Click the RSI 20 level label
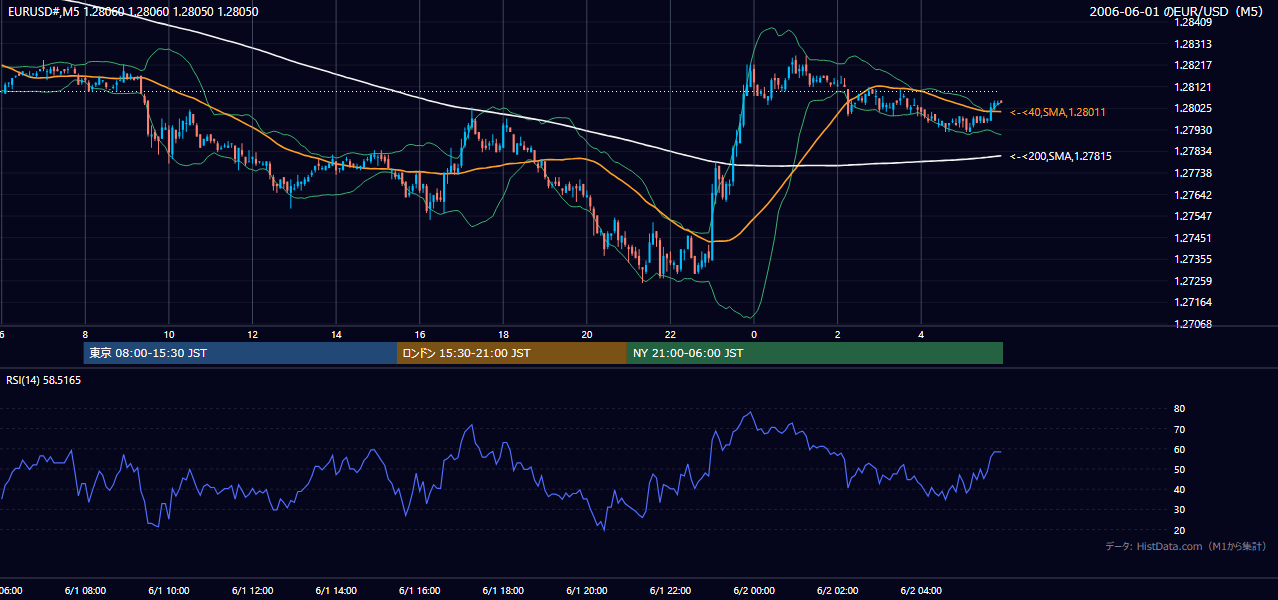1278x600 pixels. pyautogui.click(x=1180, y=530)
